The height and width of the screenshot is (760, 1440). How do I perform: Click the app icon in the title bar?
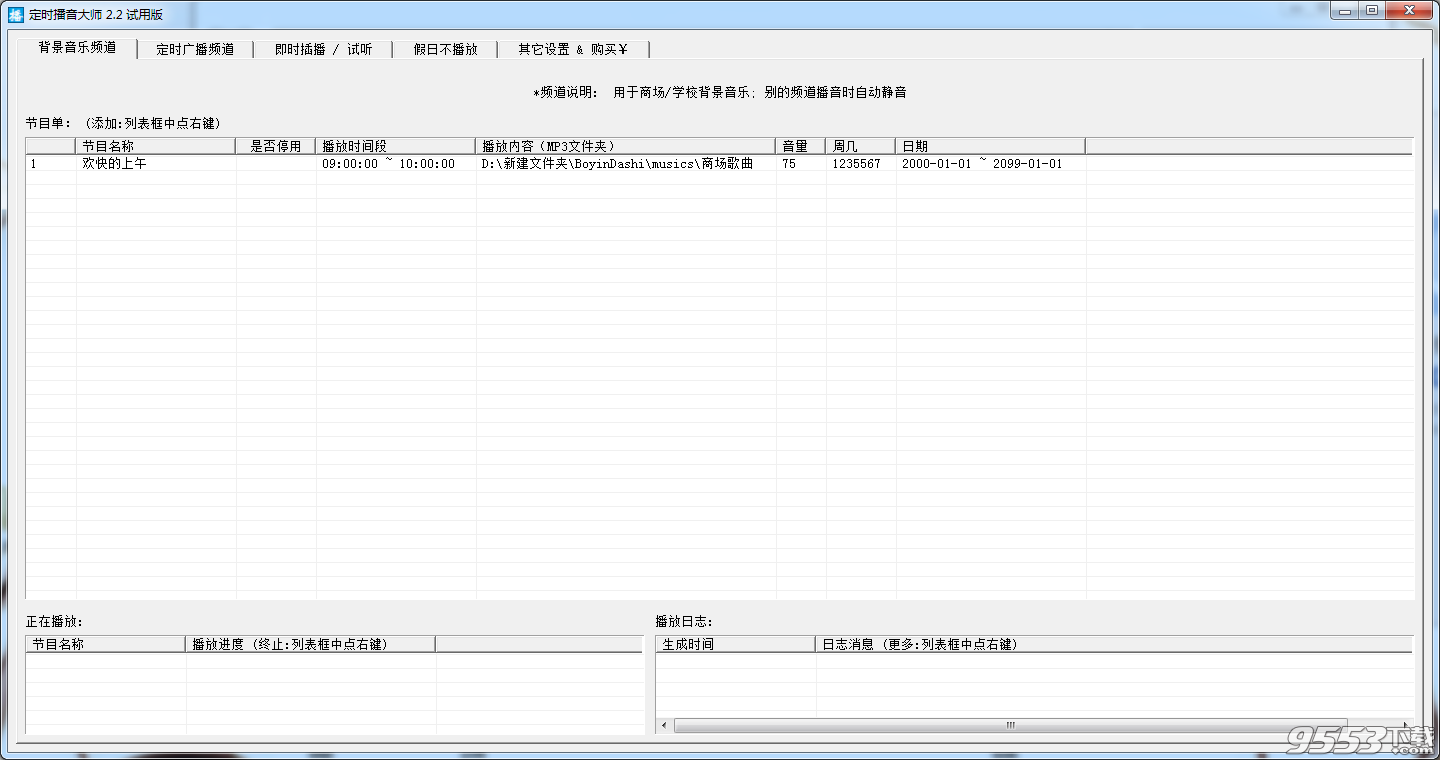click(16, 14)
